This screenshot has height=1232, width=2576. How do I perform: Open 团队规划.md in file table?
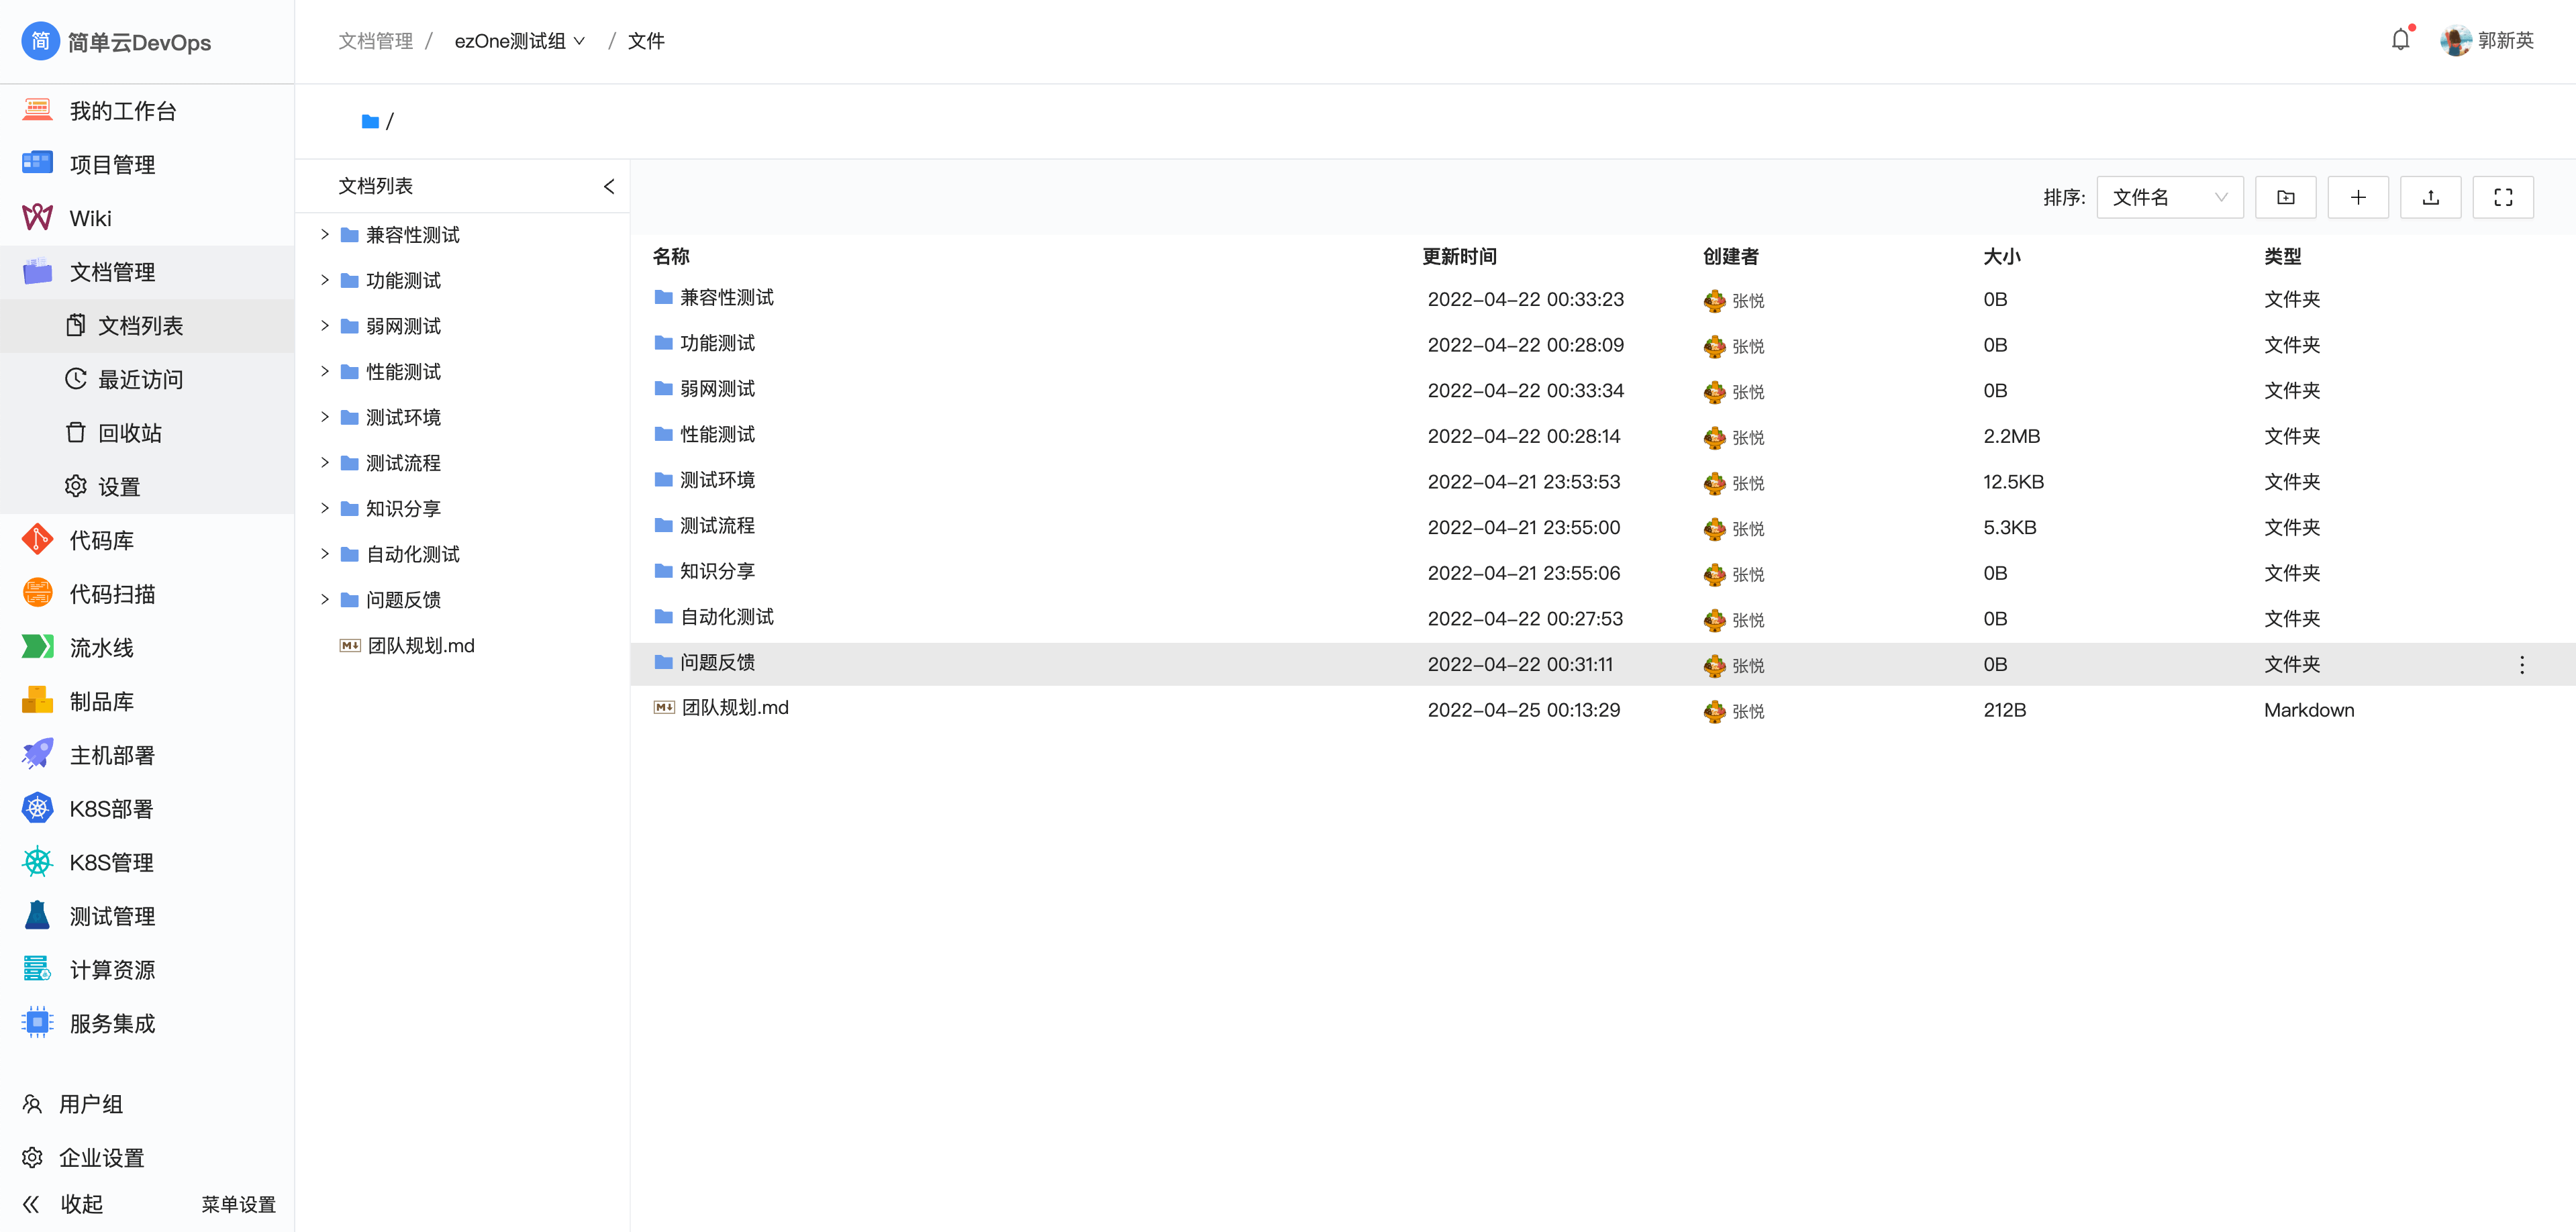(x=734, y=708)
